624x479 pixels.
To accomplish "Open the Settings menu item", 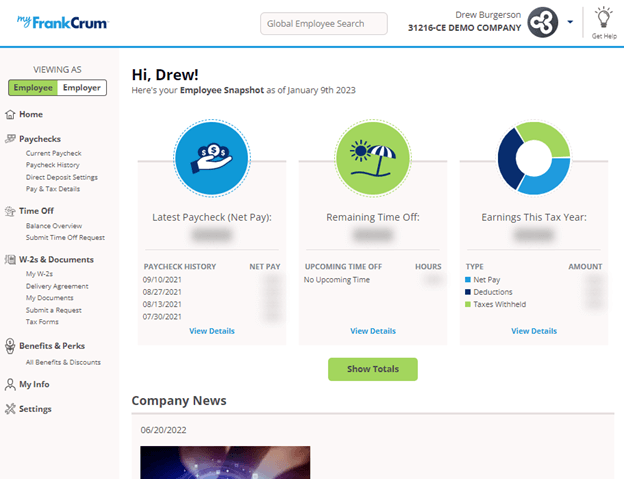I will pos(35,409).
